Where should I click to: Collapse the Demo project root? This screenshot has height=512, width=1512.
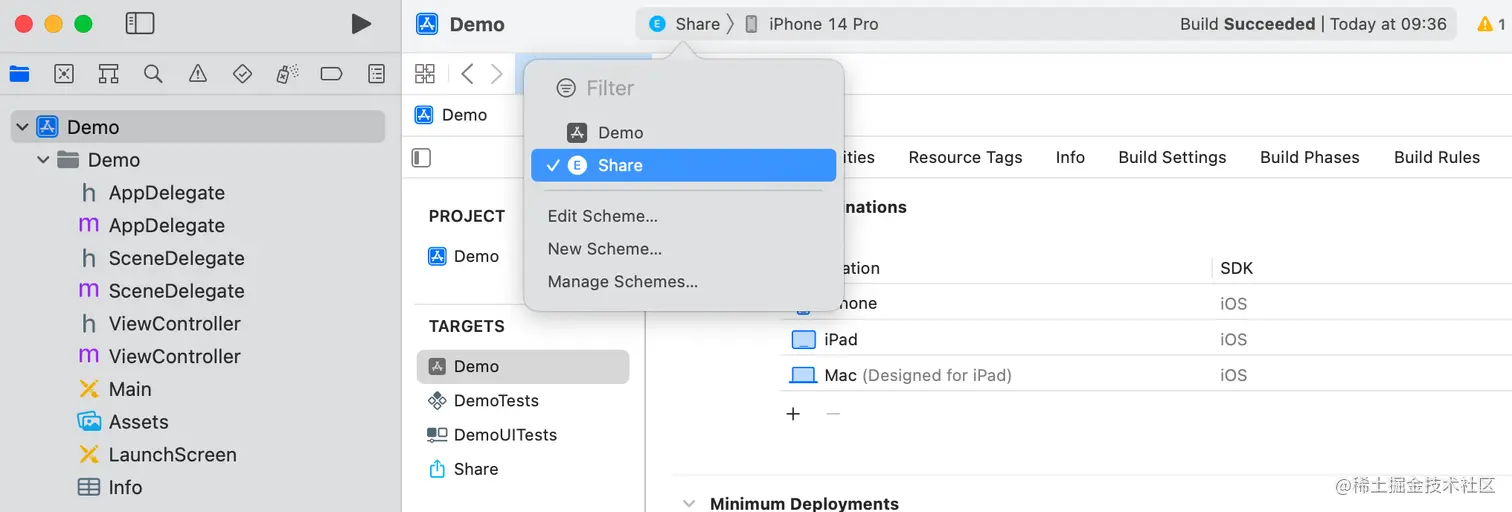[23, 127]
